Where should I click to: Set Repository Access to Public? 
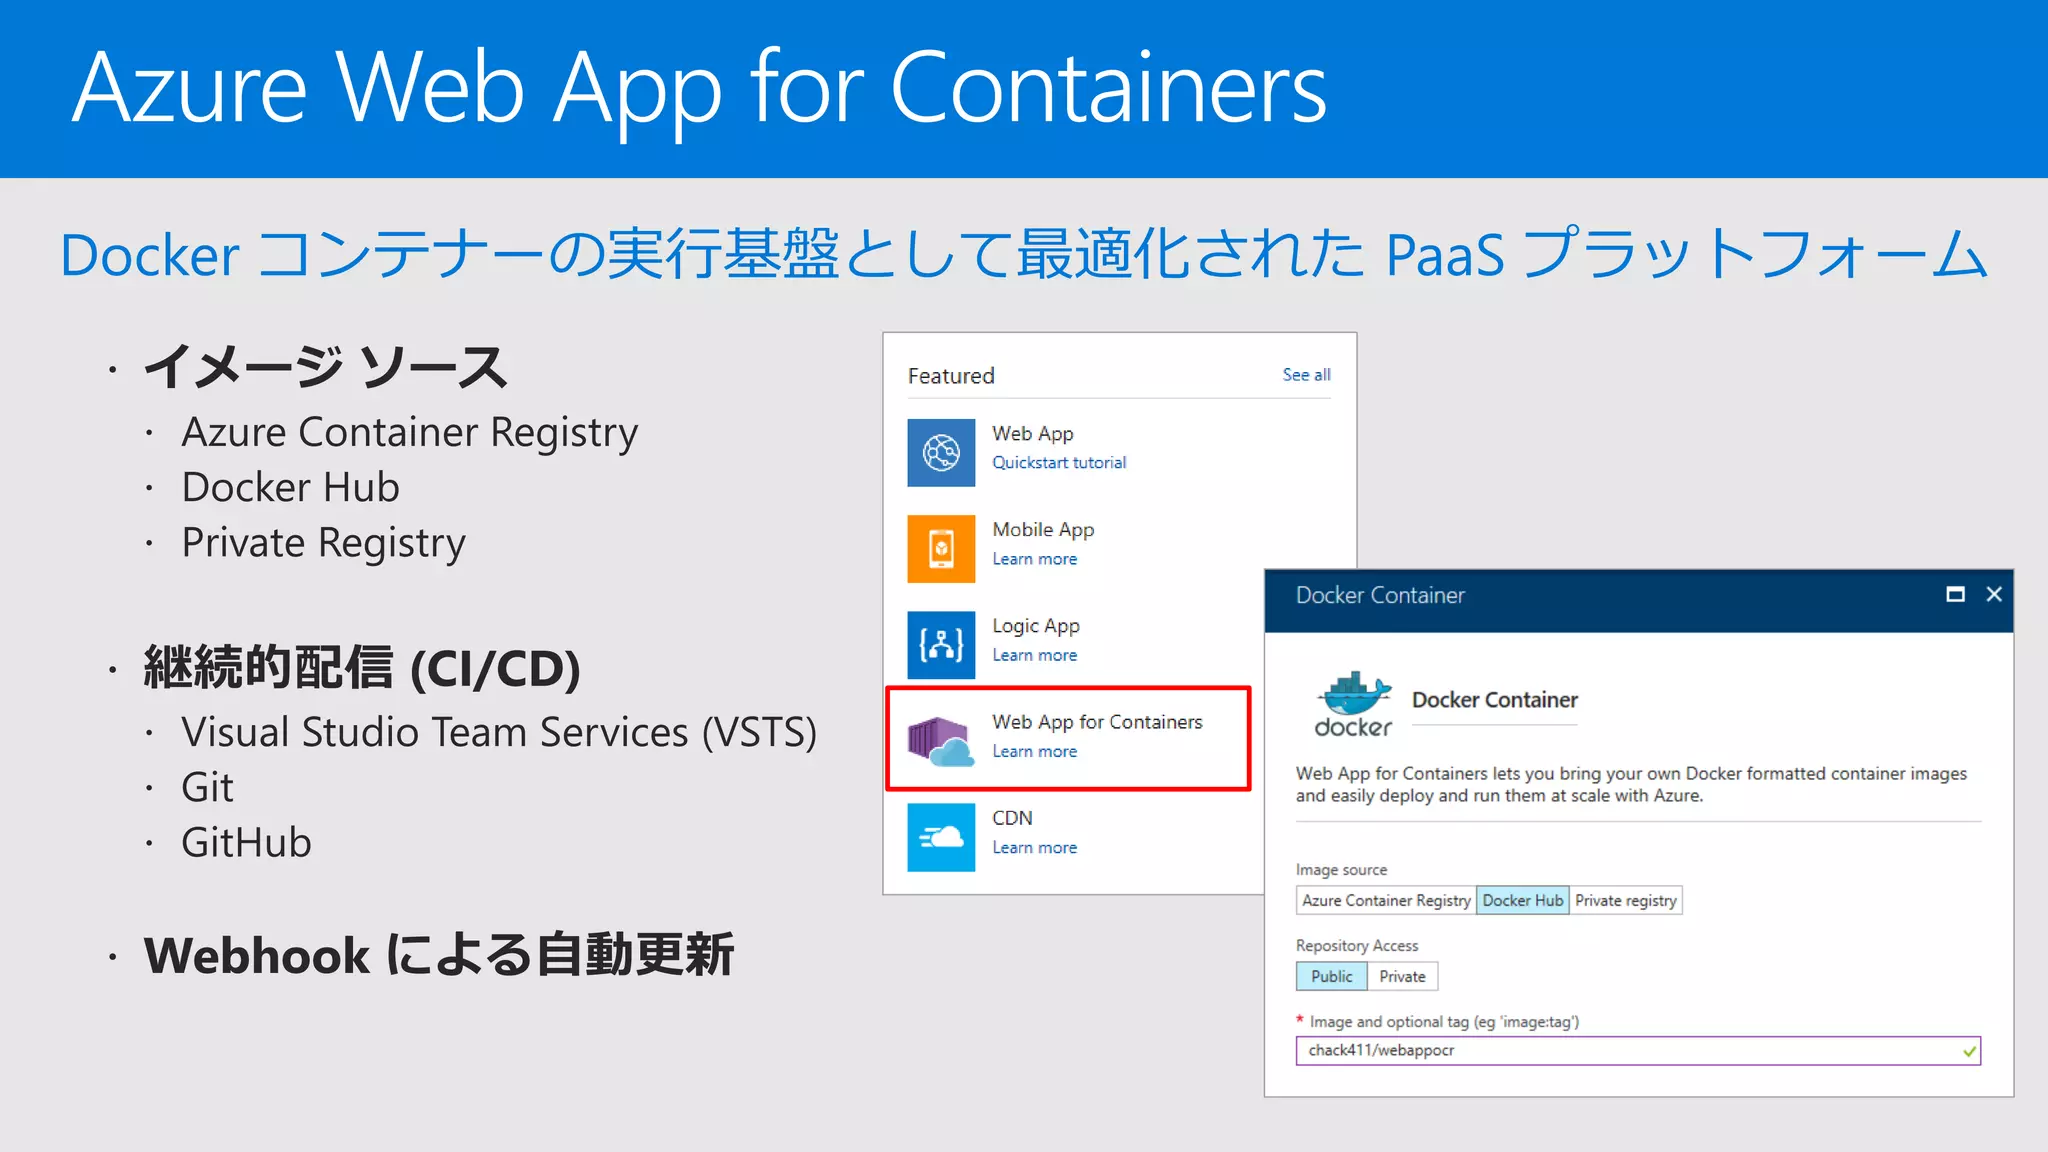[1332, 976]
